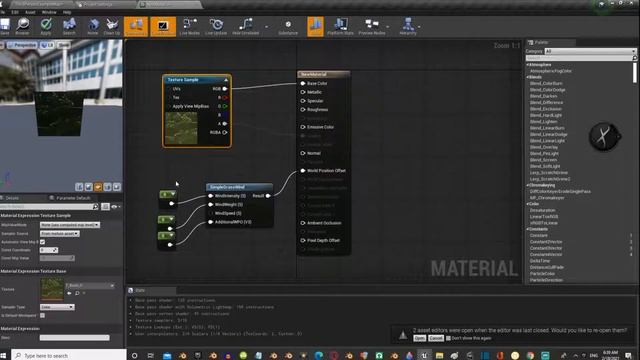Click the Search toolbar icon
Image resolution: width=640 pixels, height=360 pixels.
pyautogui.click(x=69, y=26)
